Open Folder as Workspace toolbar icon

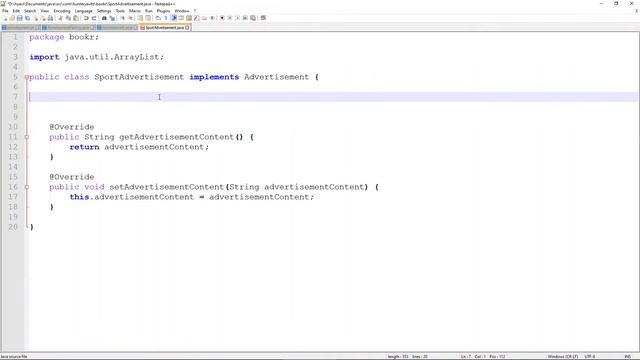(204, 18)
